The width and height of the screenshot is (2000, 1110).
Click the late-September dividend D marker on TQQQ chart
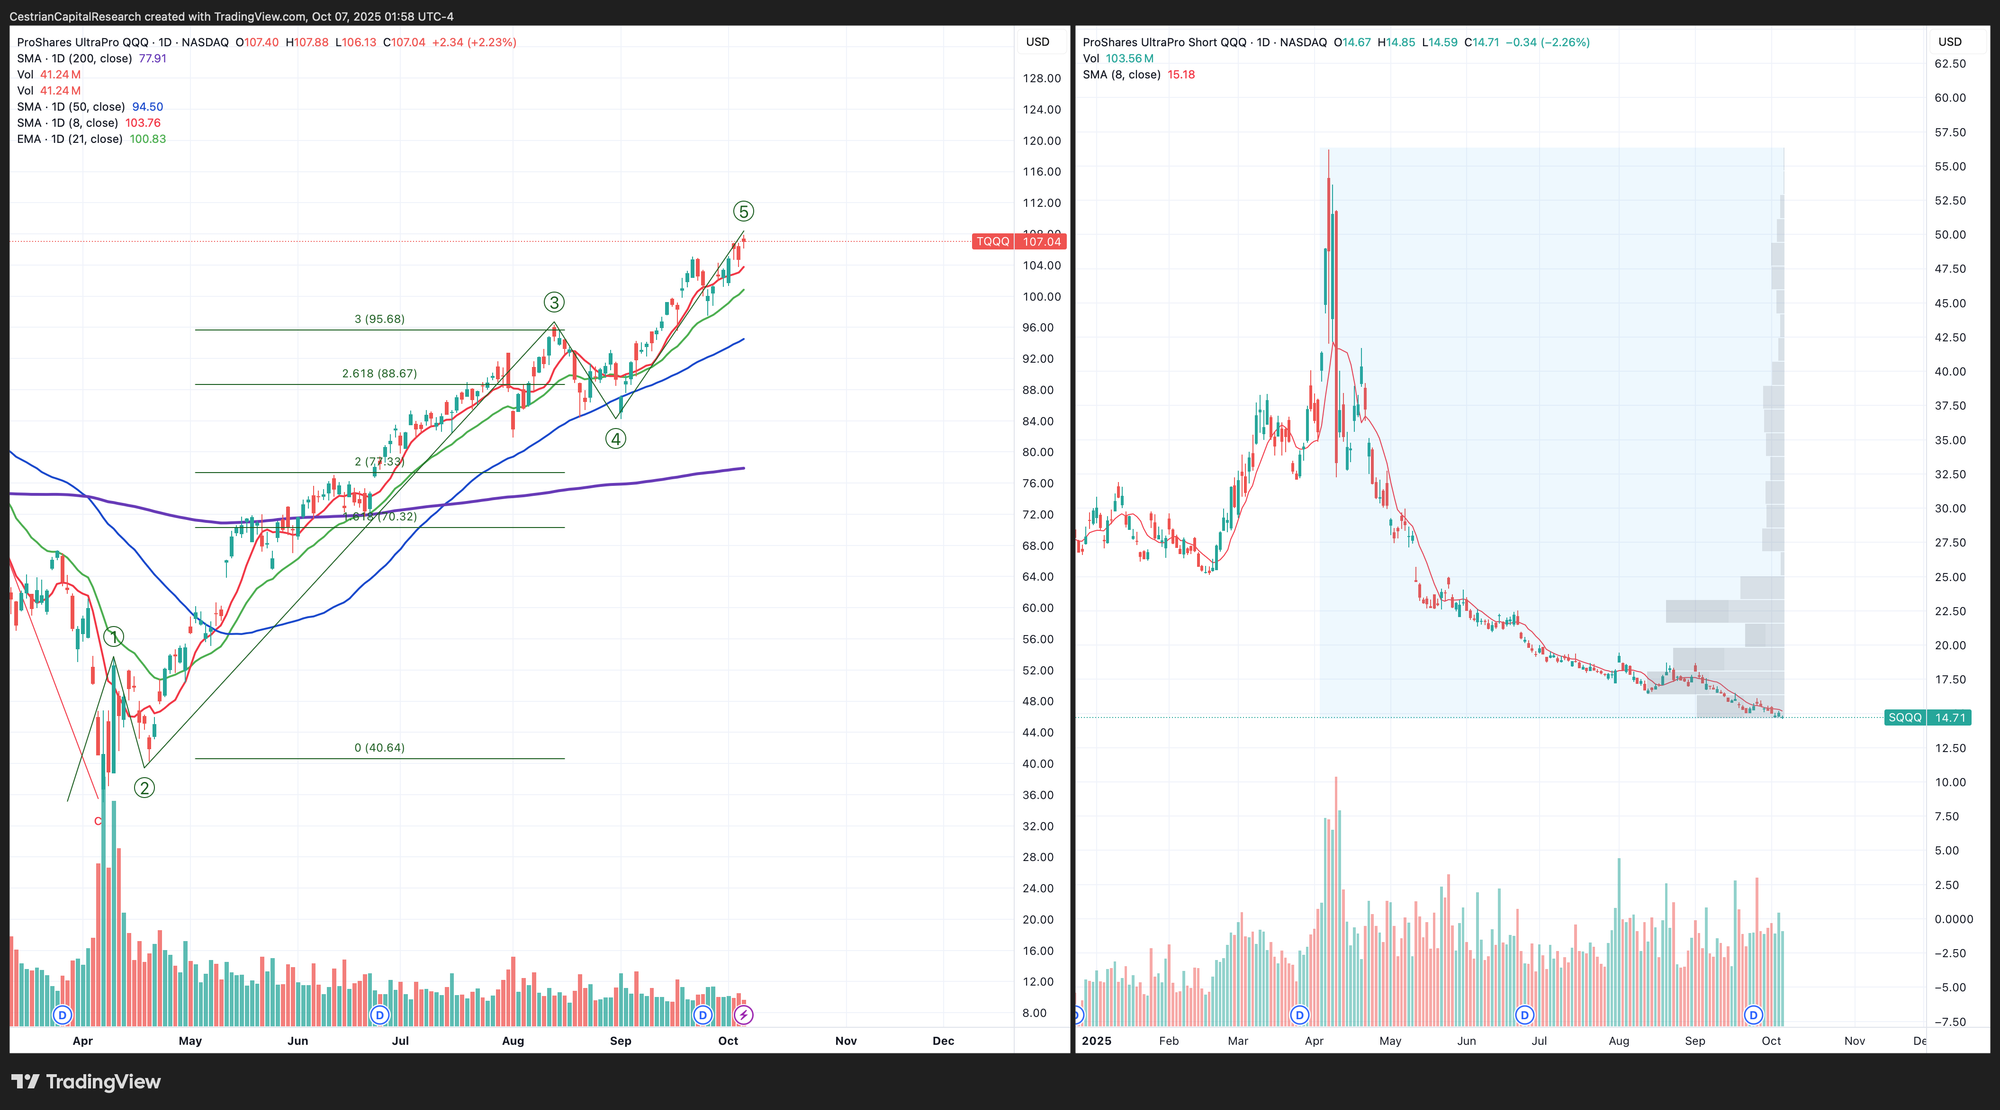point(703,1015)
